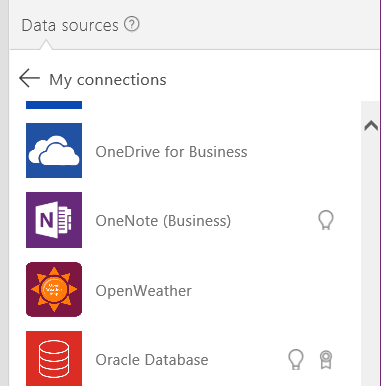The width and height of the screenshot is (381, 386).
Task: Click the lightbulb icon beside OneNote (Business)
Action: [326, 220]
